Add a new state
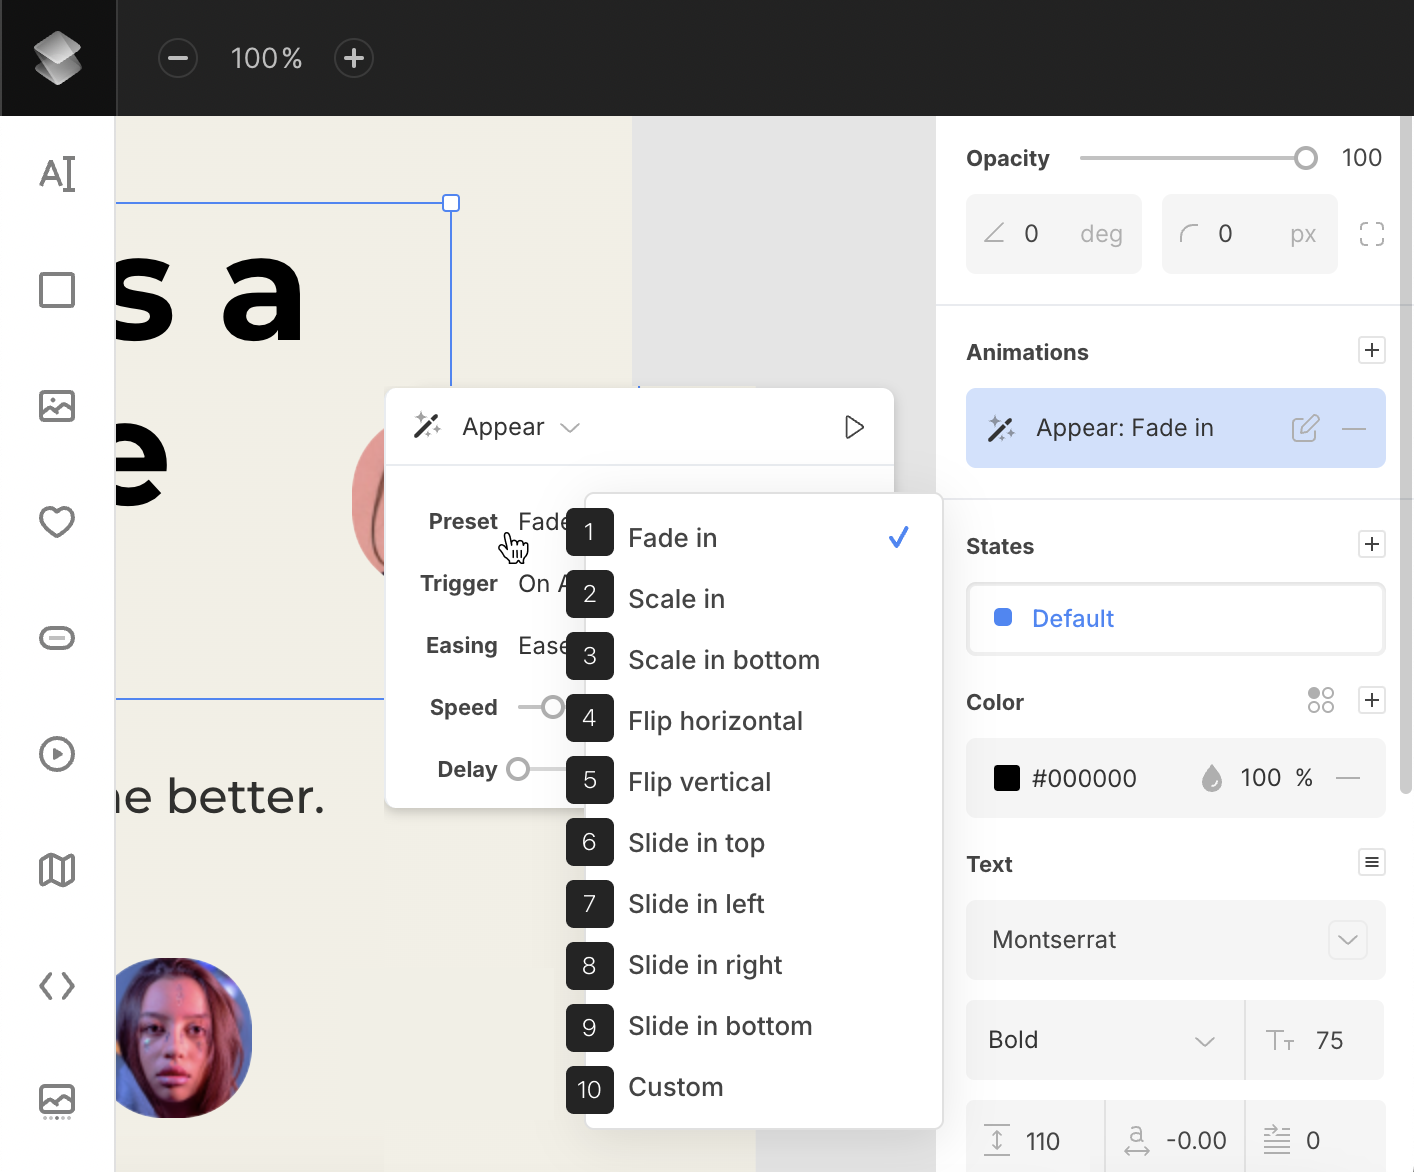 [1372, 544]
